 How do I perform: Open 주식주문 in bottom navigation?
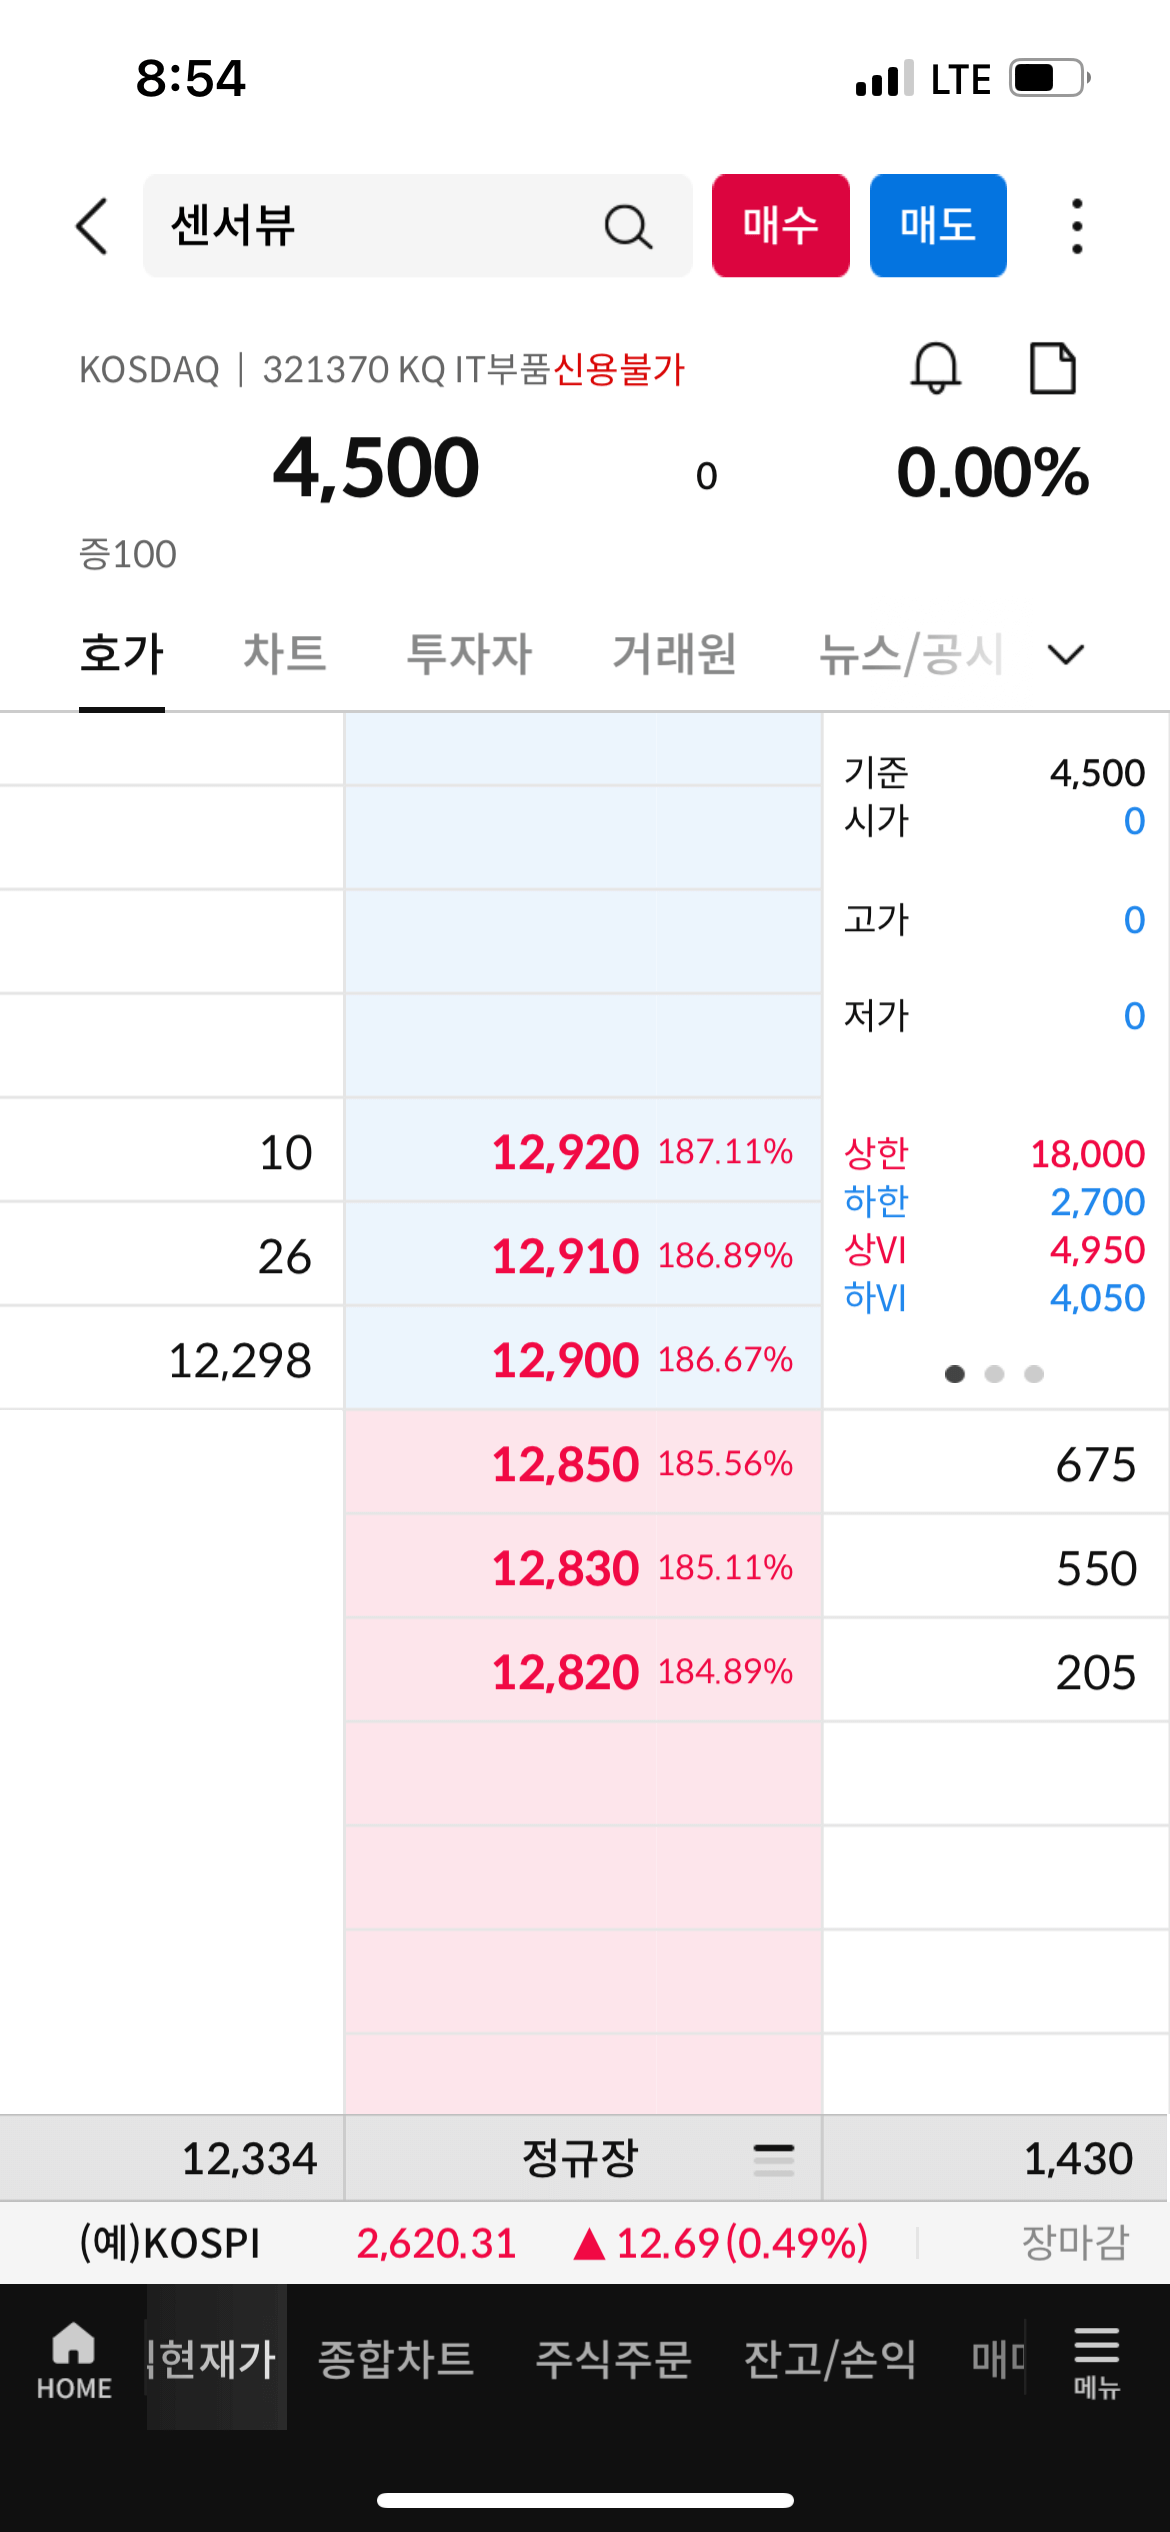point(613,2360)
